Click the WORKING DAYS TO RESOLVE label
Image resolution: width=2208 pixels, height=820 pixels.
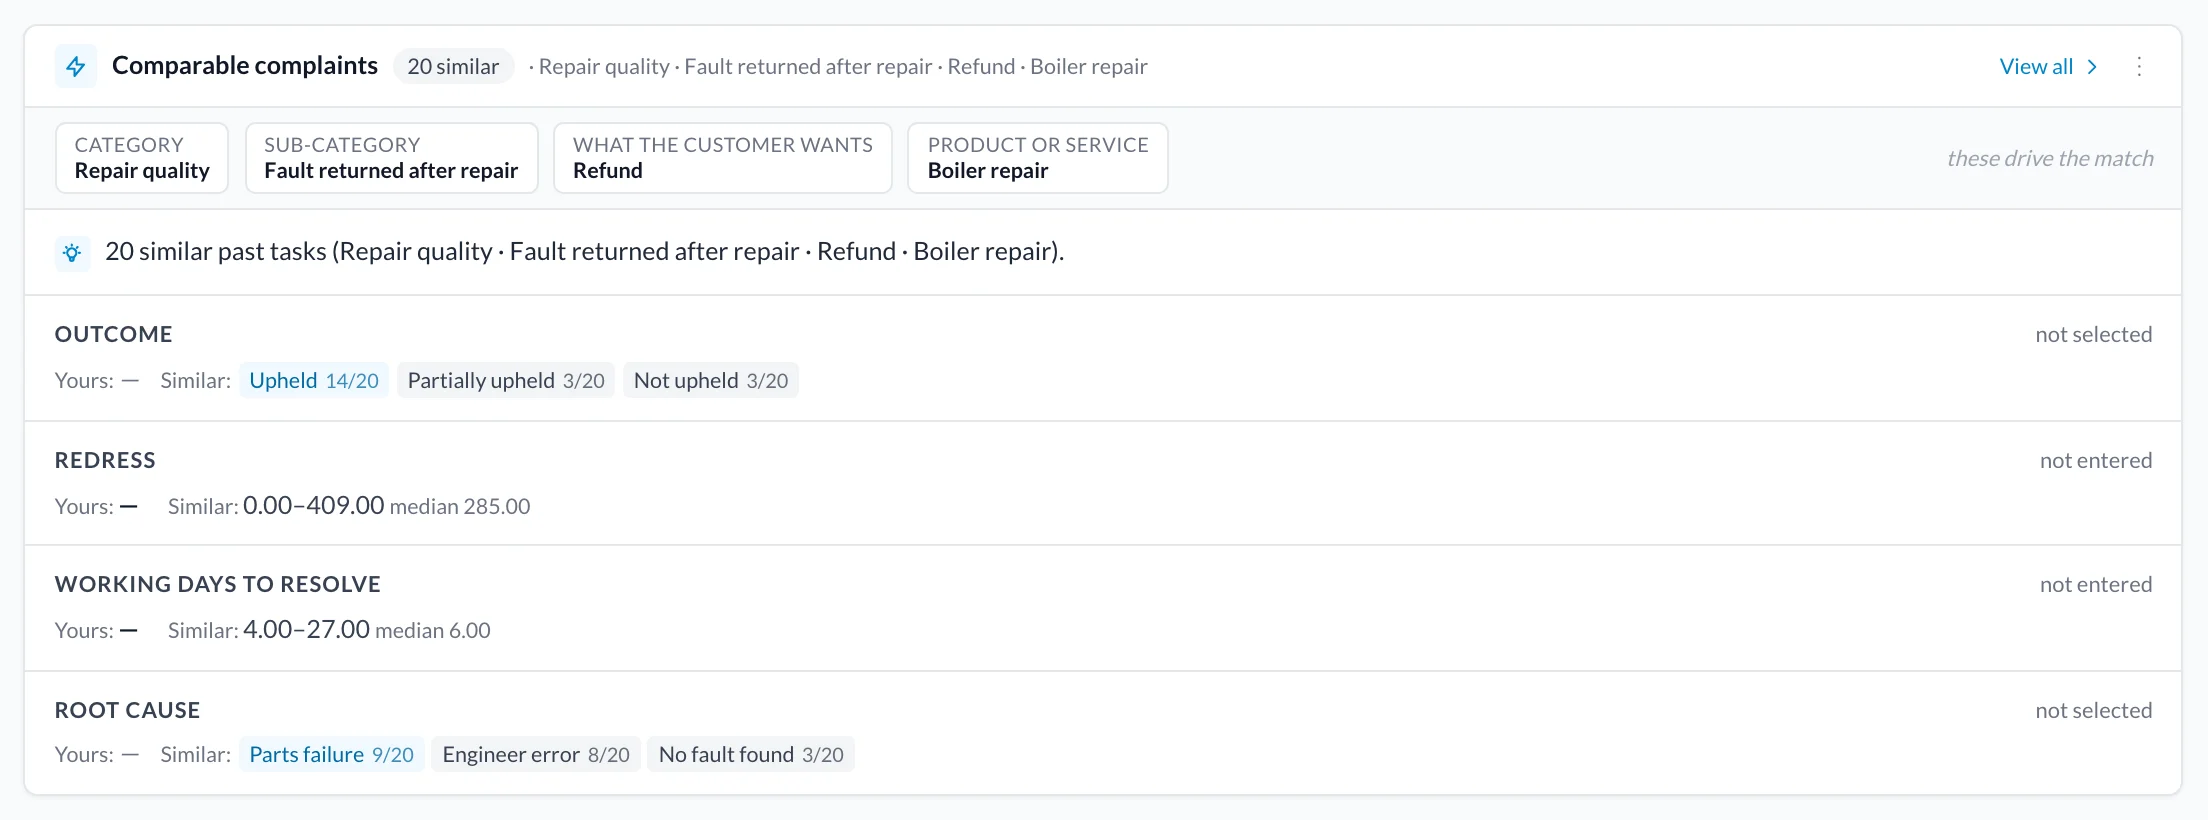tap(217, 584)
